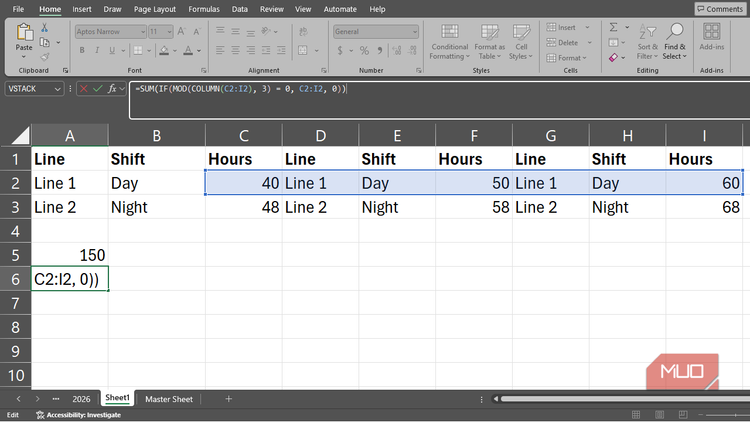Click the Copy icon in Clipboard group
Screen dimensions: 750x422
coord(44,43)
